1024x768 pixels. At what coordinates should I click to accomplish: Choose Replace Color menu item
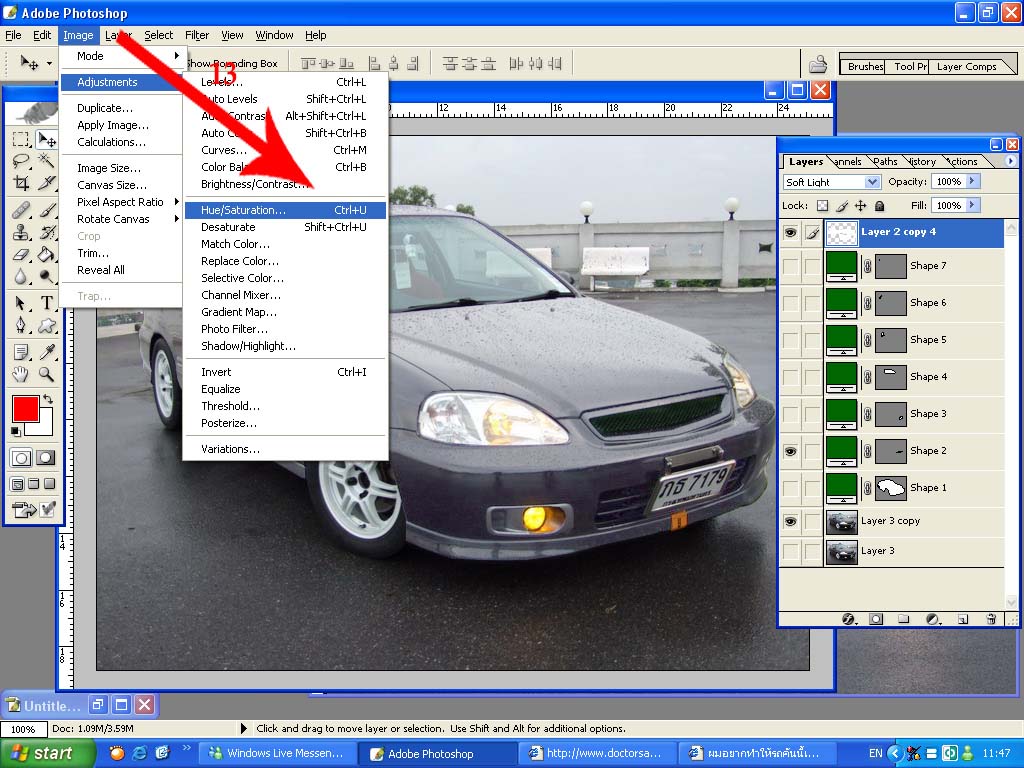coord(285,261)
